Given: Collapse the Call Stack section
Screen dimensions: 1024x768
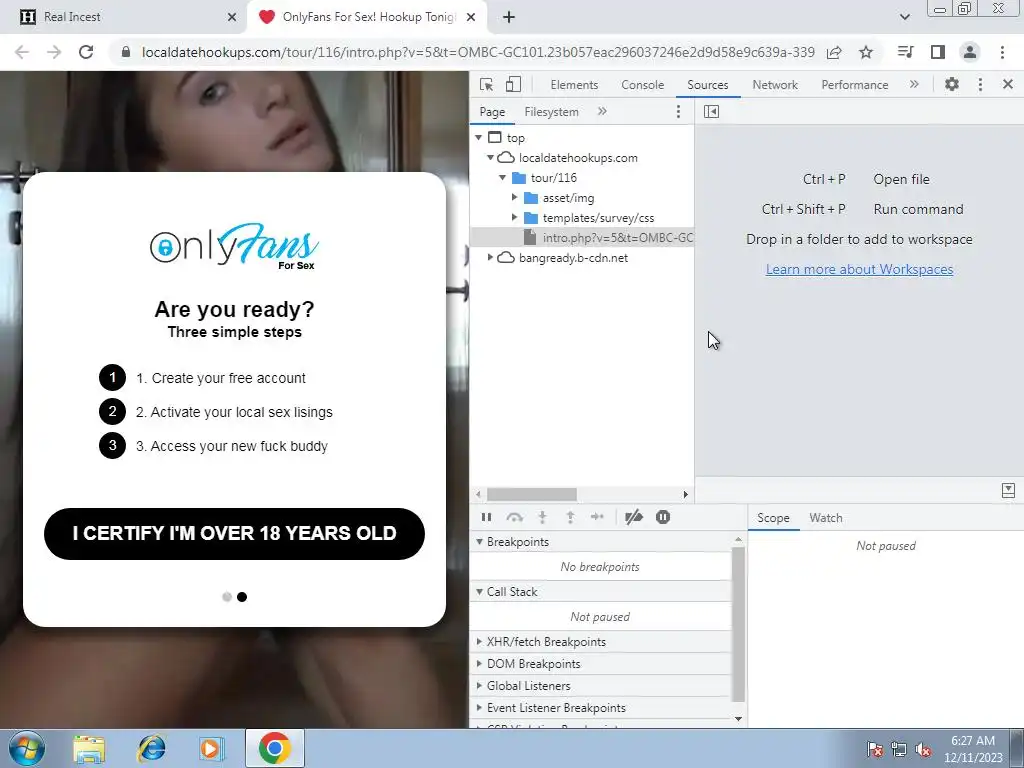Looking at the screenshot, I should (x=479, y=592).
